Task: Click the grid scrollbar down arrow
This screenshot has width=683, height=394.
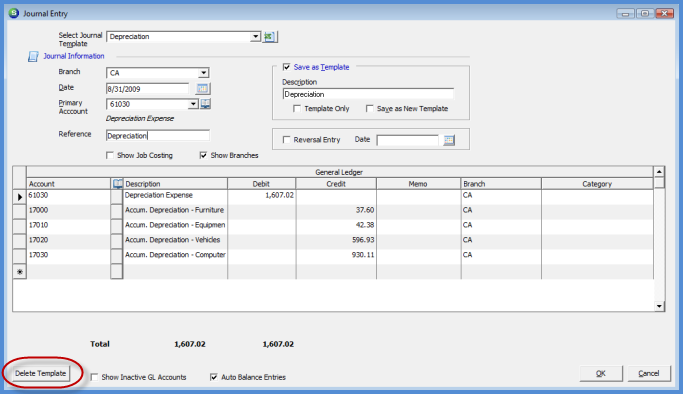Action: (x=659, y=306)
